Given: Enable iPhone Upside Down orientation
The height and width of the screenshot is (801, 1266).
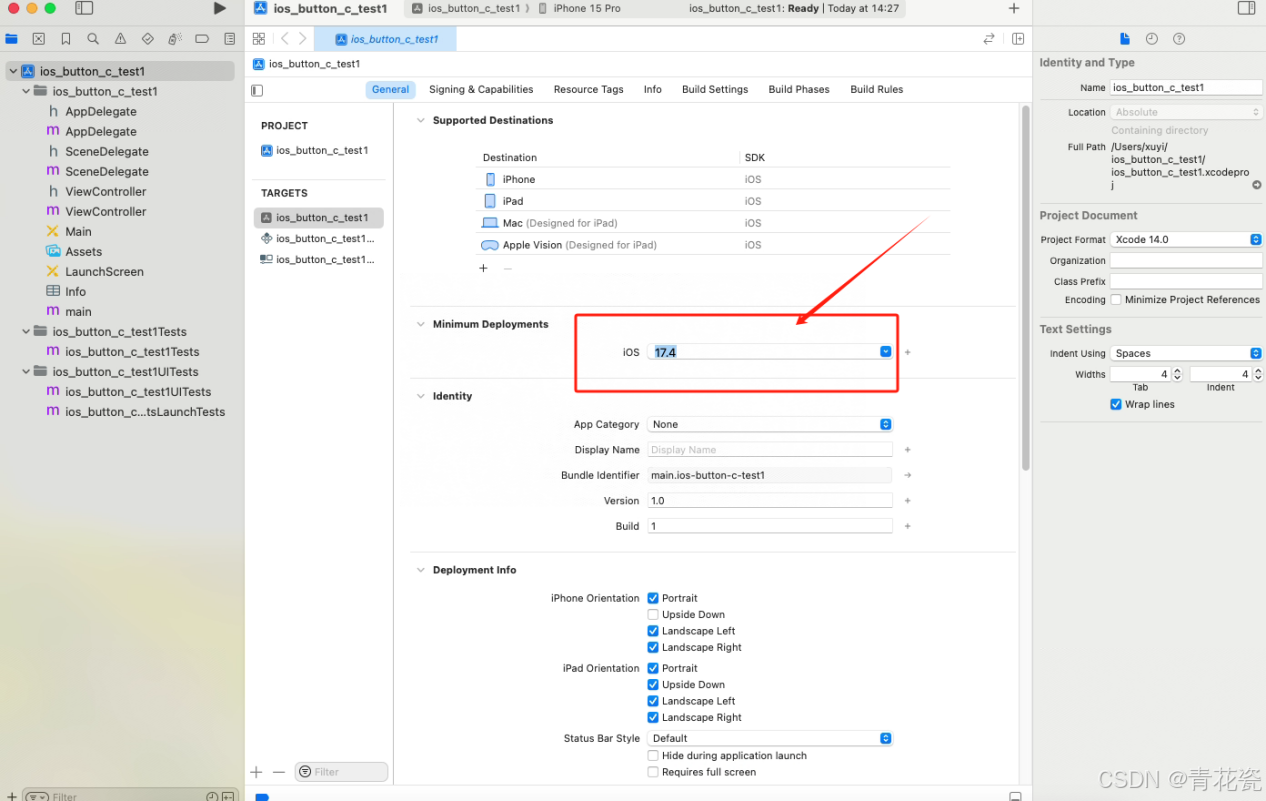Looking at the screenshot, I should click(x=653, y=615).
